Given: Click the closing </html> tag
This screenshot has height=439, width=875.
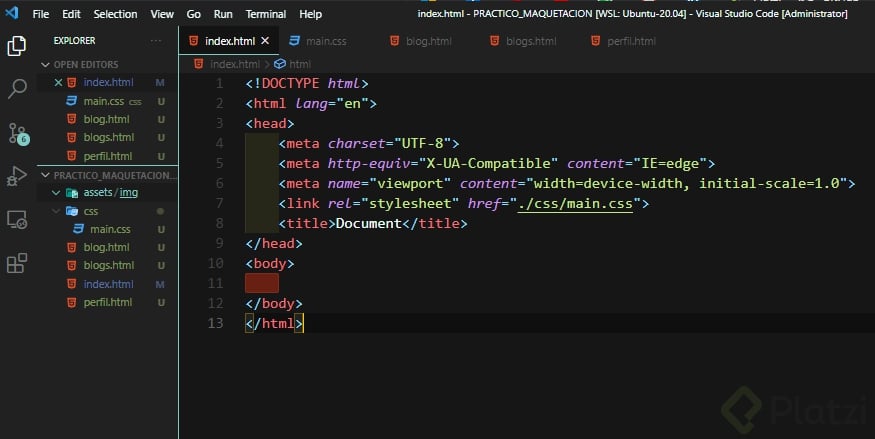Looking at the screenshot, I should tap(275, 324).
